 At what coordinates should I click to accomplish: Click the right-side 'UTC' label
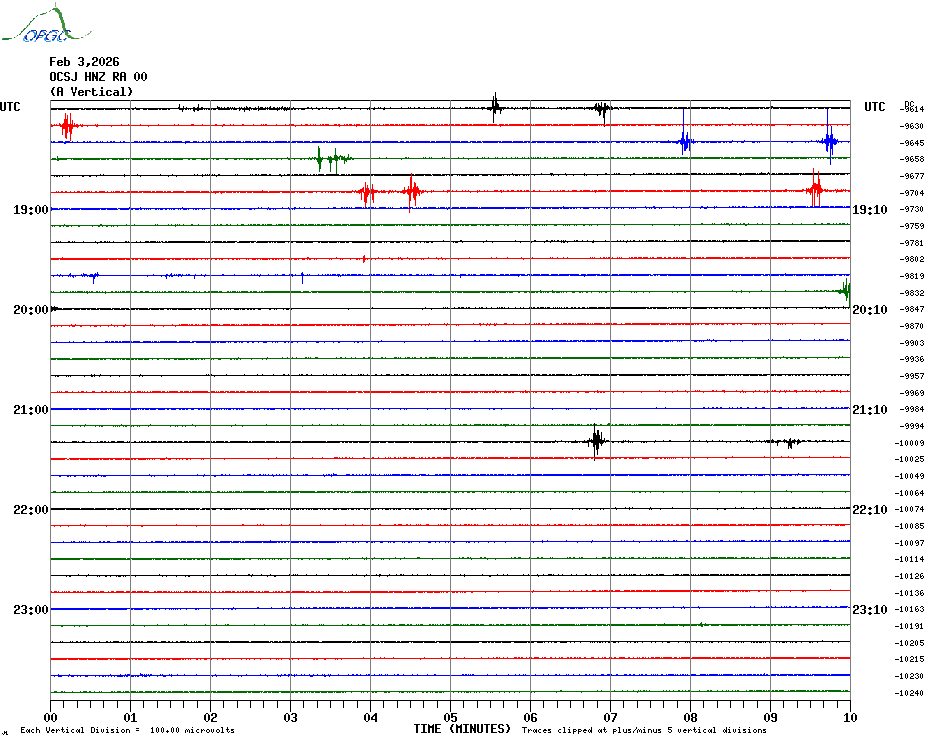[x=874, y=107]
